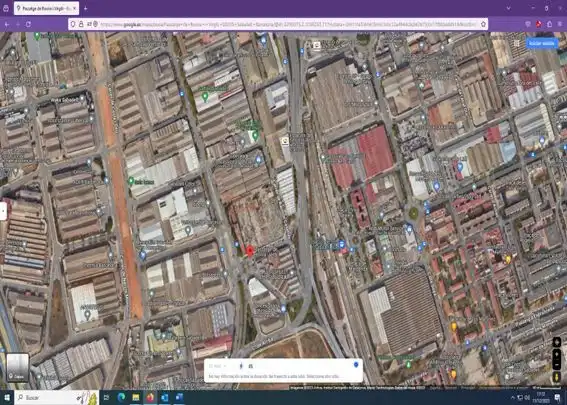Expand the collapsed side panel handle on the left edge

pos(3,211)
